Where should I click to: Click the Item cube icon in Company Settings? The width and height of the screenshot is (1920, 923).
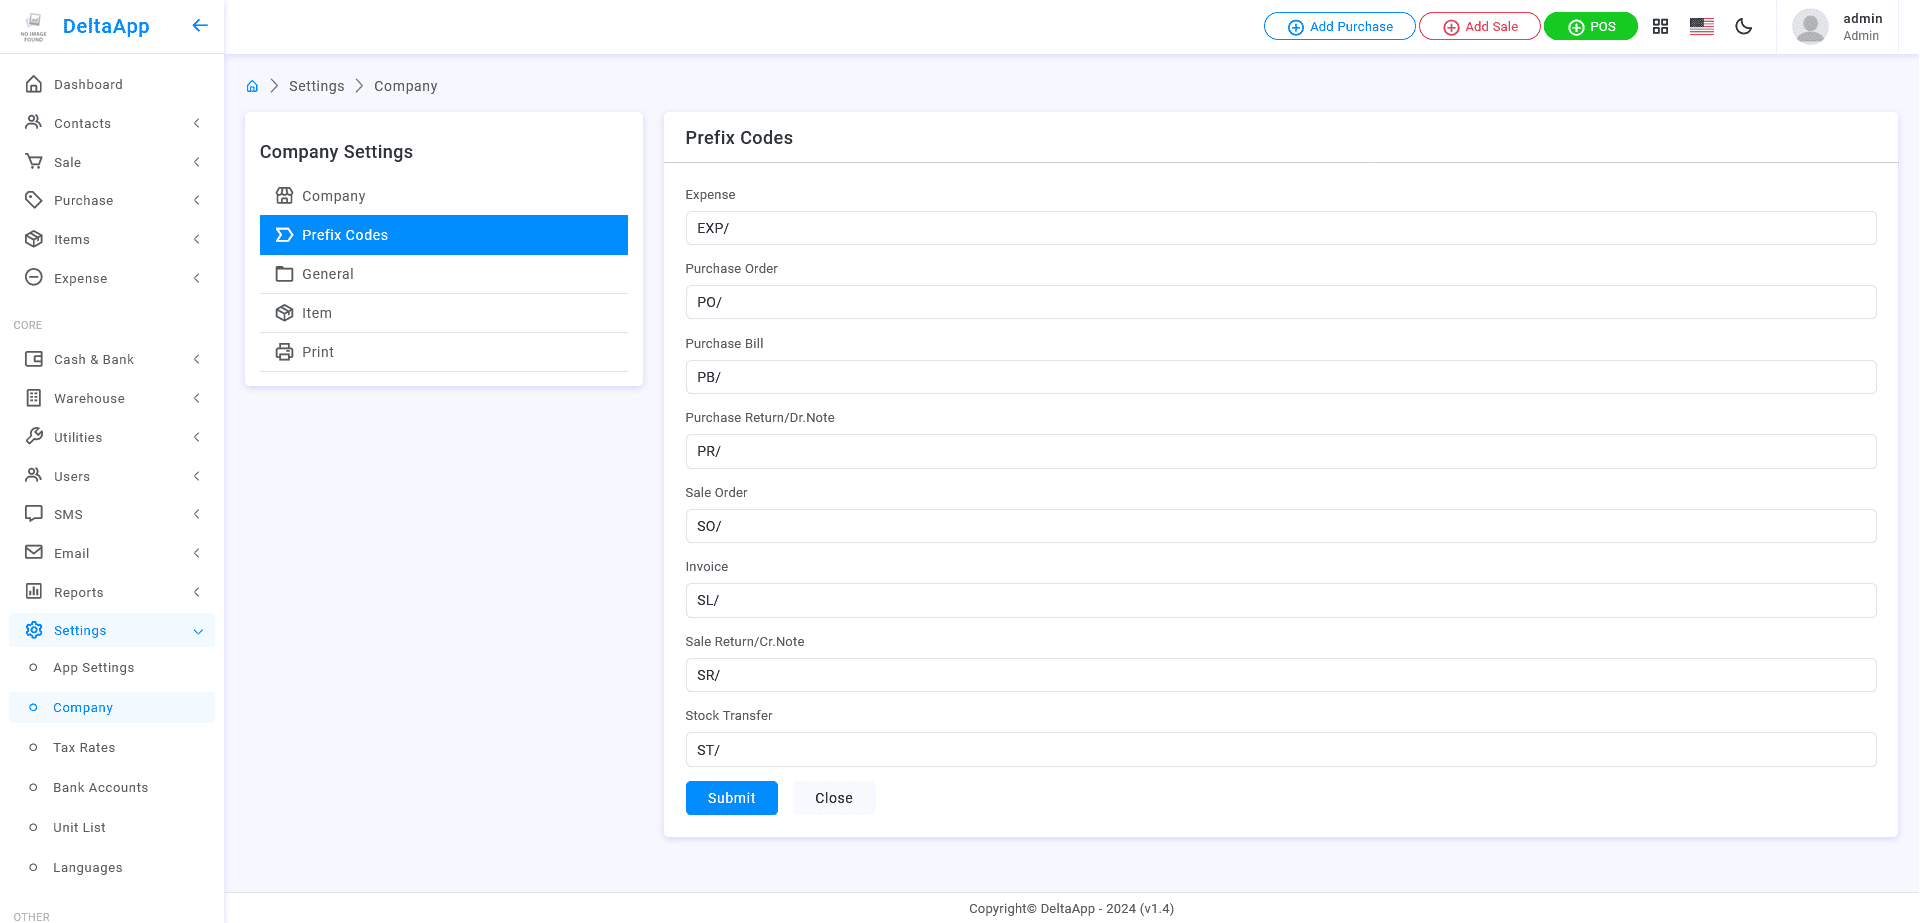pos(285,313)
